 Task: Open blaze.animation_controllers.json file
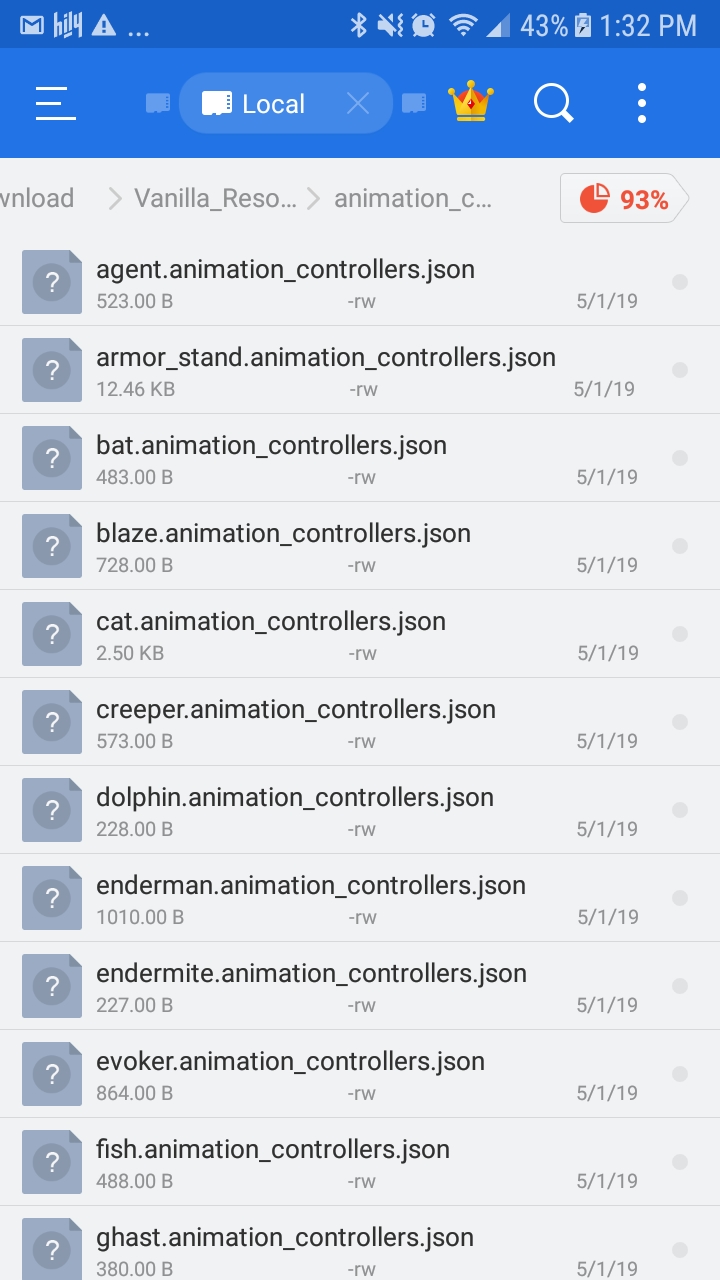pyautogui.click(x=283, y=534)
